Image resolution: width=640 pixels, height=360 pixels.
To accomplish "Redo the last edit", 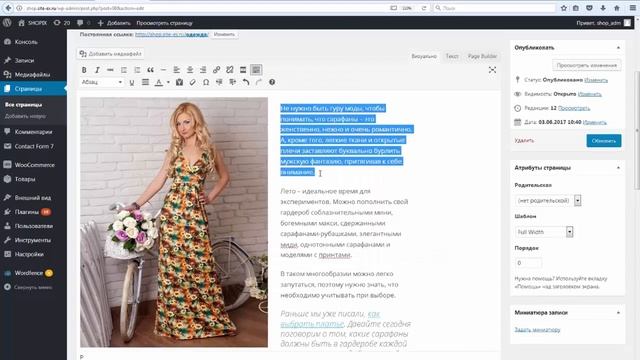I will tap(259, 82).
